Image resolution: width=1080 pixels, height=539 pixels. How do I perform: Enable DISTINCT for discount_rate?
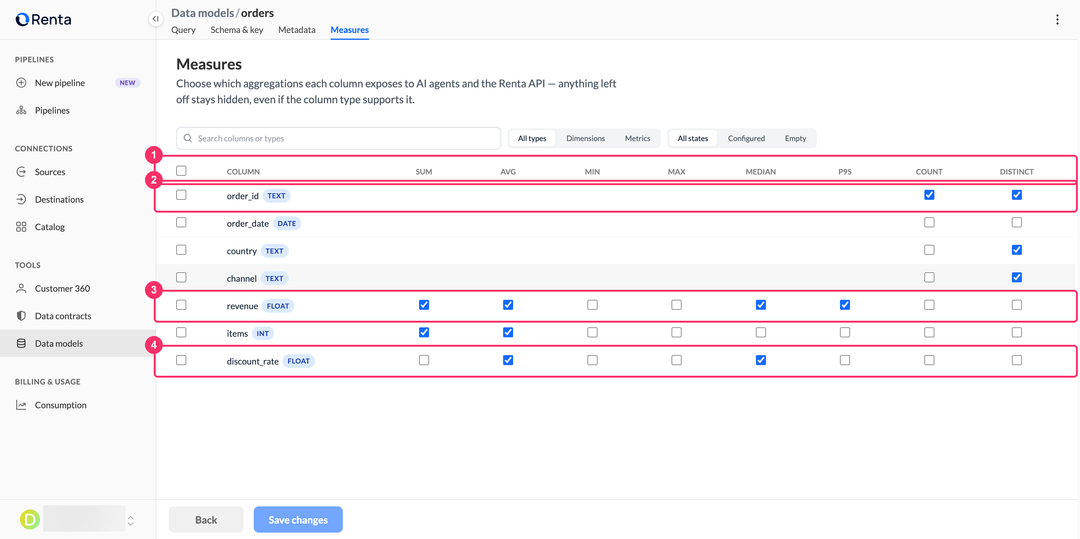point(1017,360)
